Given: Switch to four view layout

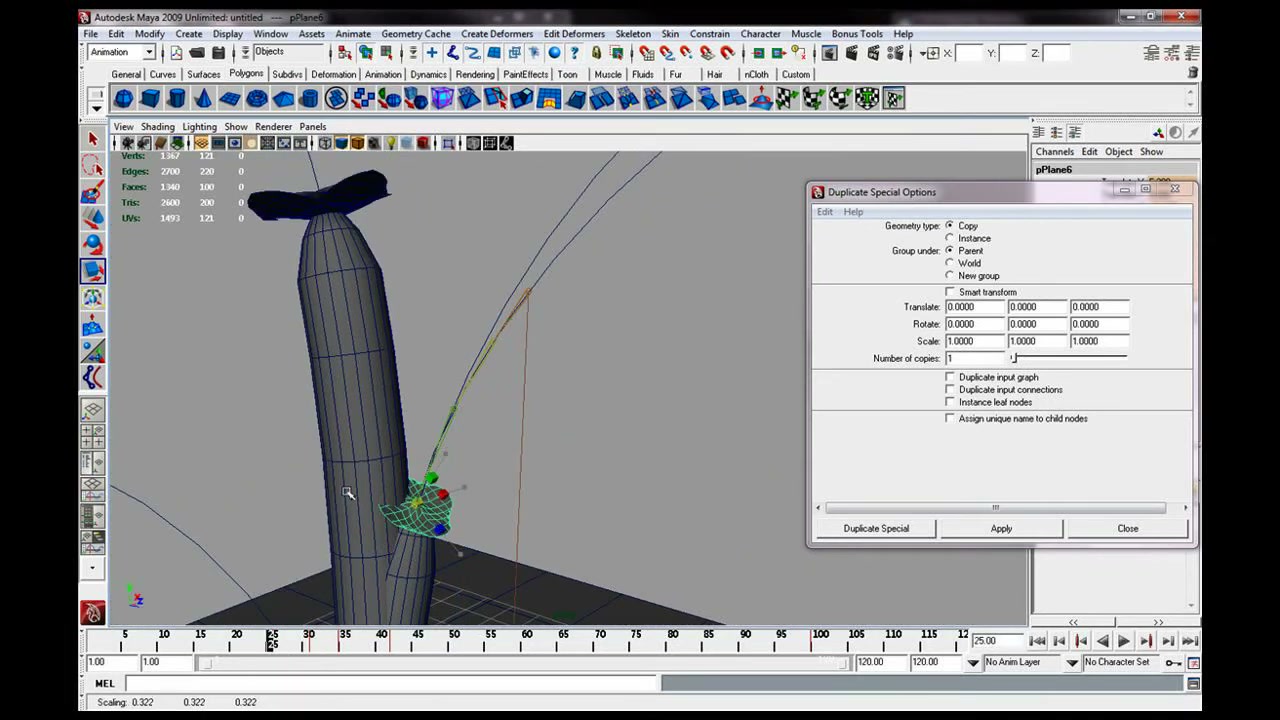Looking at the screenshot, I should click(x=93, y=436).
